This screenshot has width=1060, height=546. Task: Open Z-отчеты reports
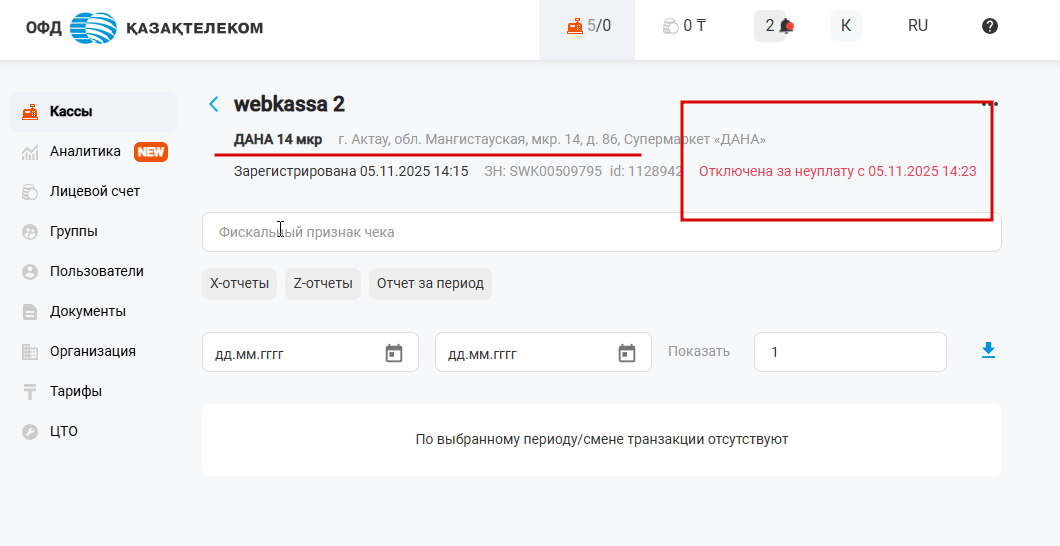pos(323,283)
